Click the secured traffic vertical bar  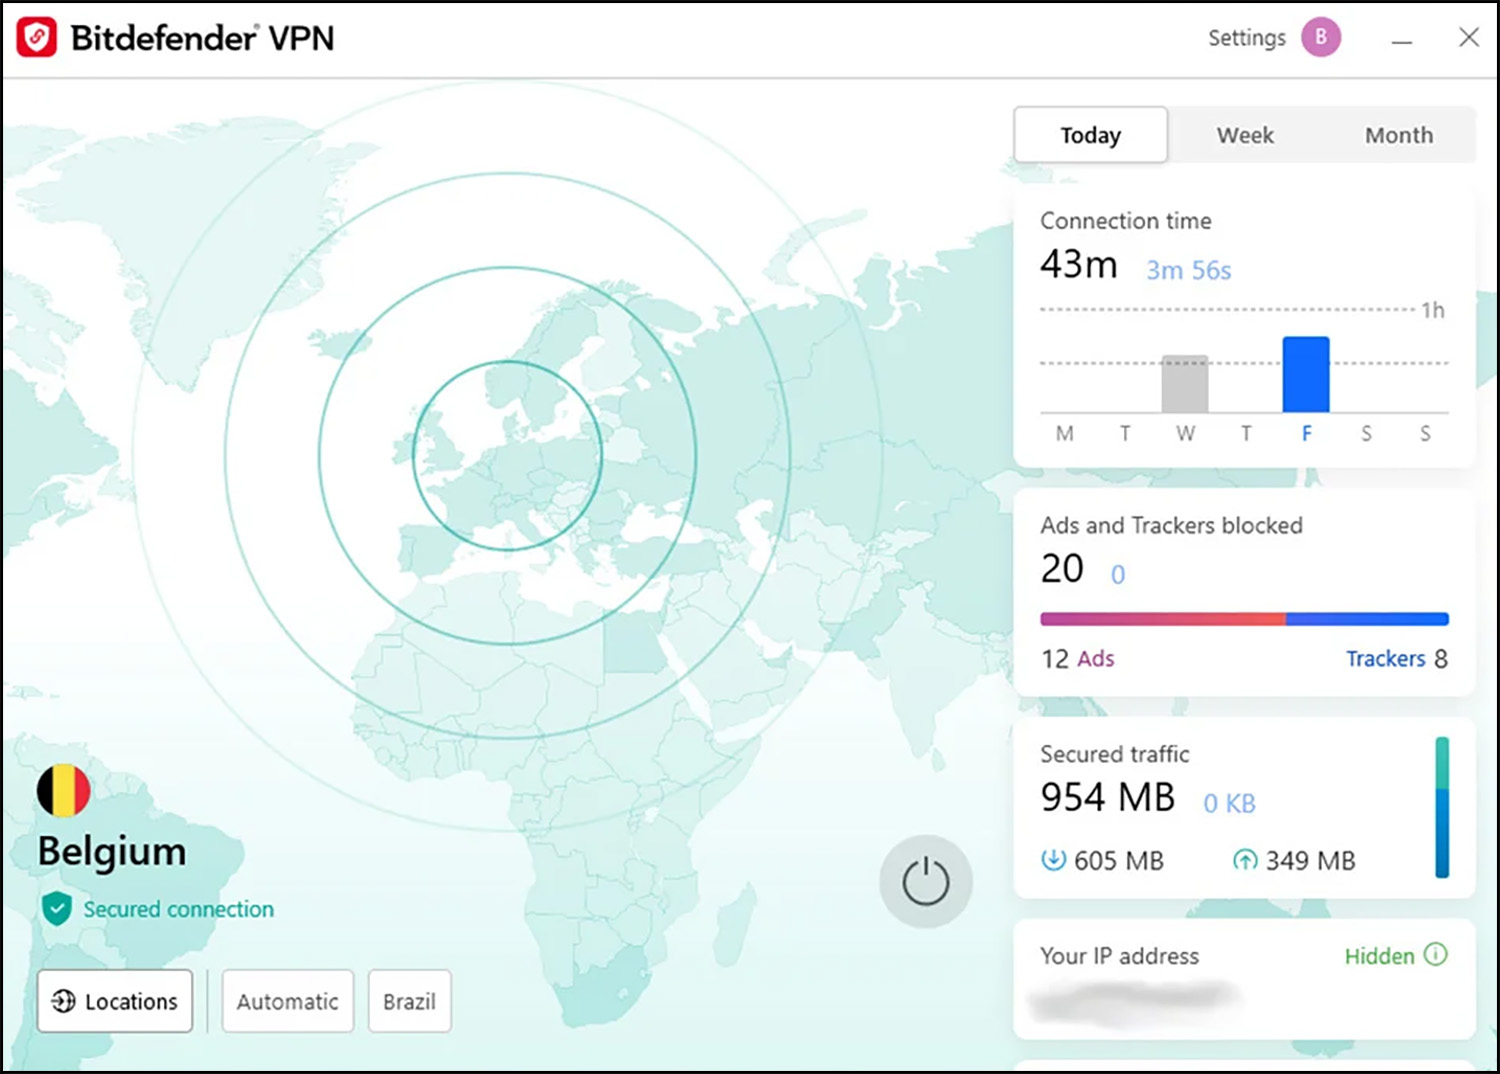tap(1442, 807)
